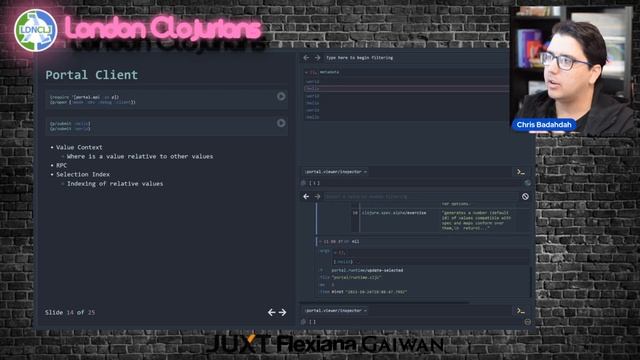The width and height of the screenshot is (640, 360).
Task: Go to previous slide arrow
Action: pyautogui.click(x=271, y=312)
